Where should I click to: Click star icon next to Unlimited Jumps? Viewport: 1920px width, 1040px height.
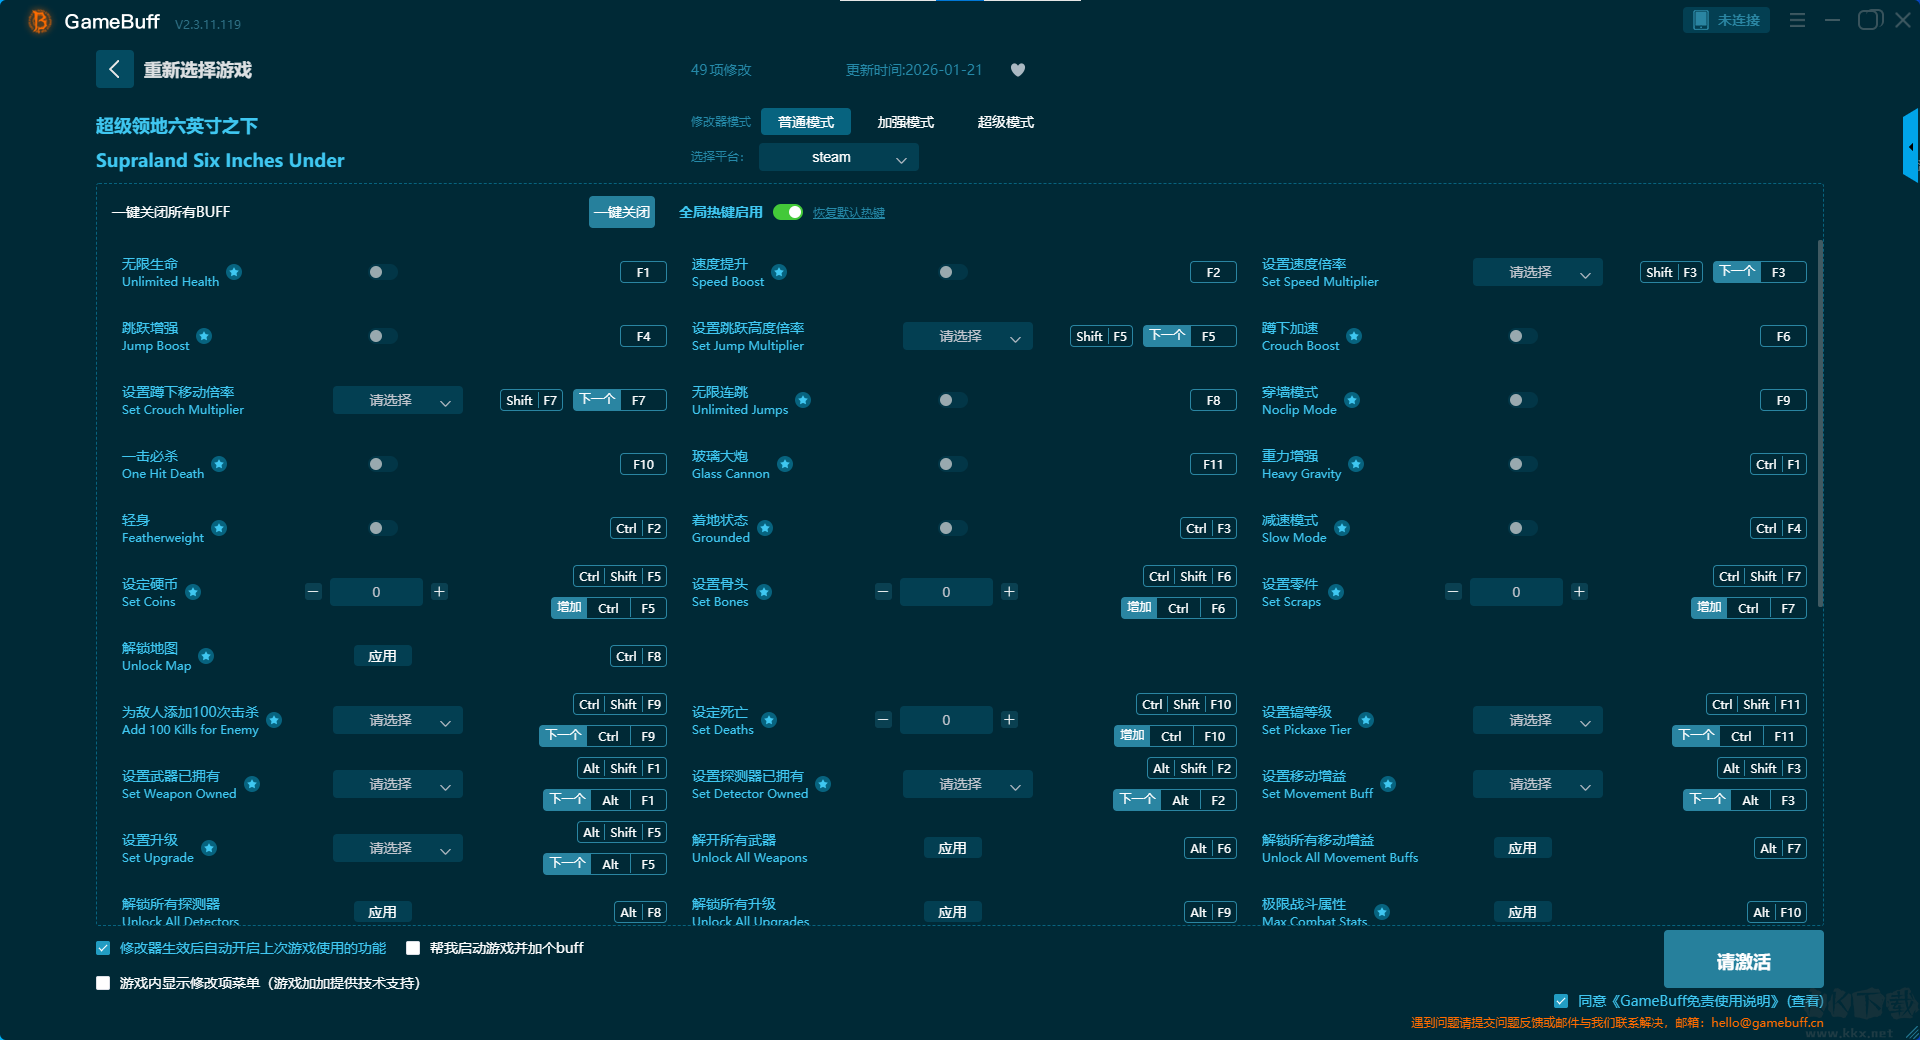click(803, 400)
